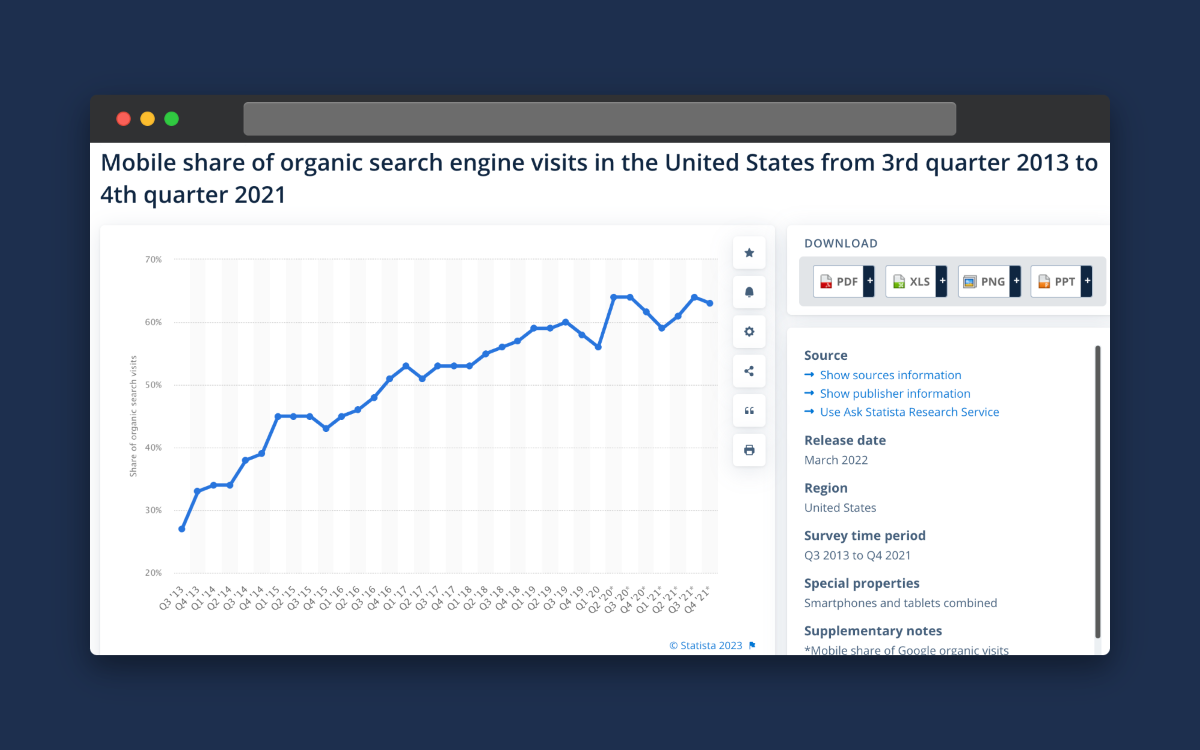Click the plus next to PPT
The image size is (1200, 750).
tap(1087, 282)
